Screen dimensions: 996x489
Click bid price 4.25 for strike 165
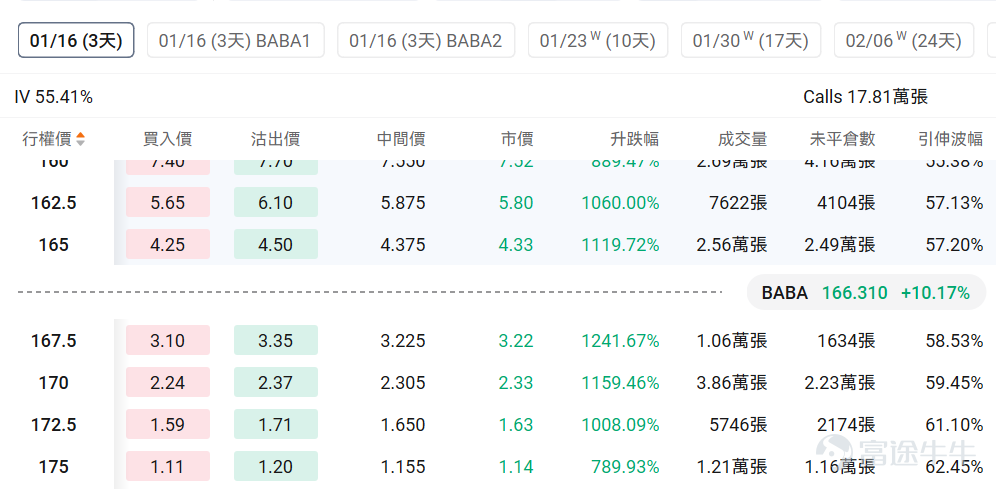[x=168, y=244]
